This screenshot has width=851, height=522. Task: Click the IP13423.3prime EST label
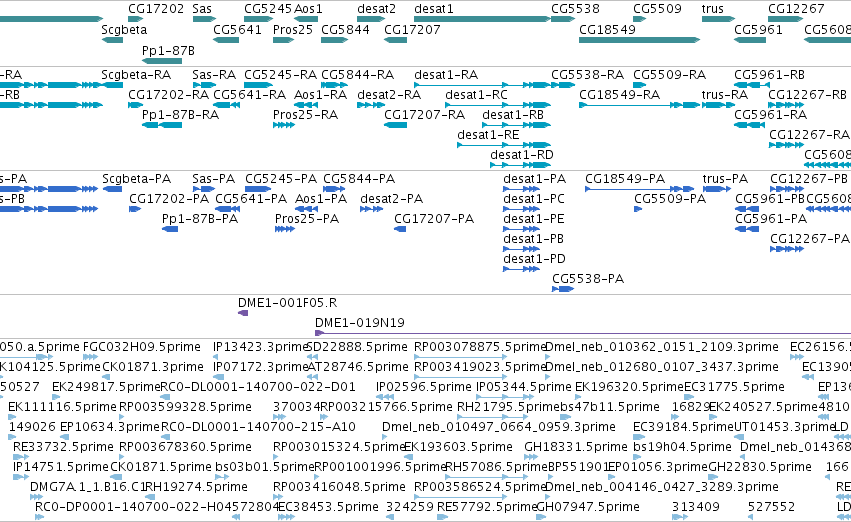point(261,347)
